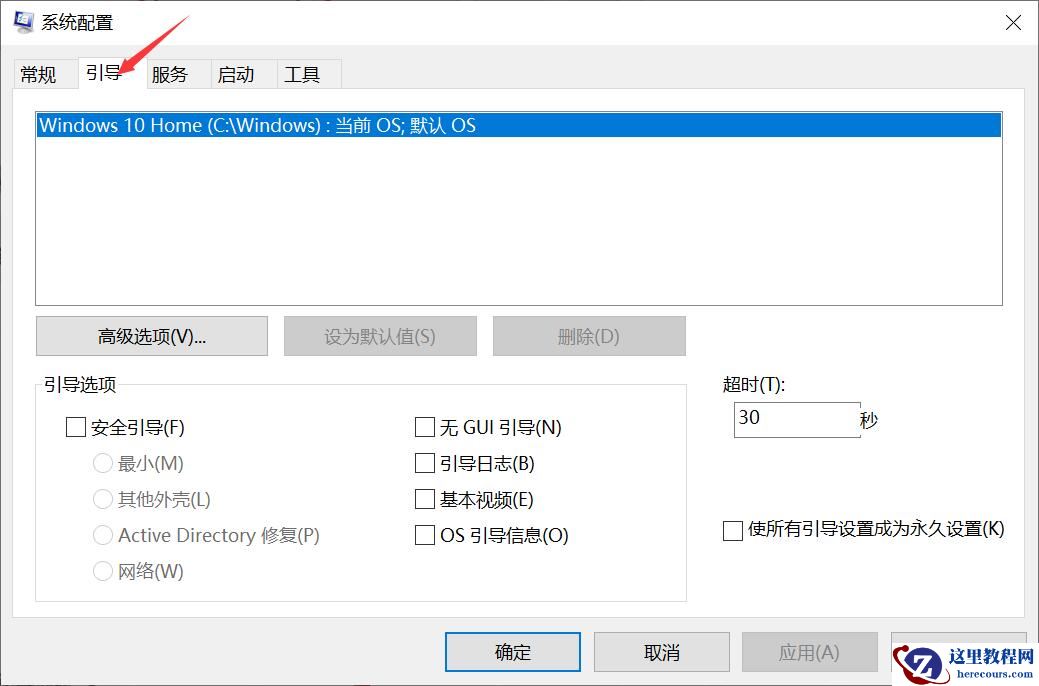Switch to the 启动 tab
Screen dimensions: 1039x686
click(240, 73)
